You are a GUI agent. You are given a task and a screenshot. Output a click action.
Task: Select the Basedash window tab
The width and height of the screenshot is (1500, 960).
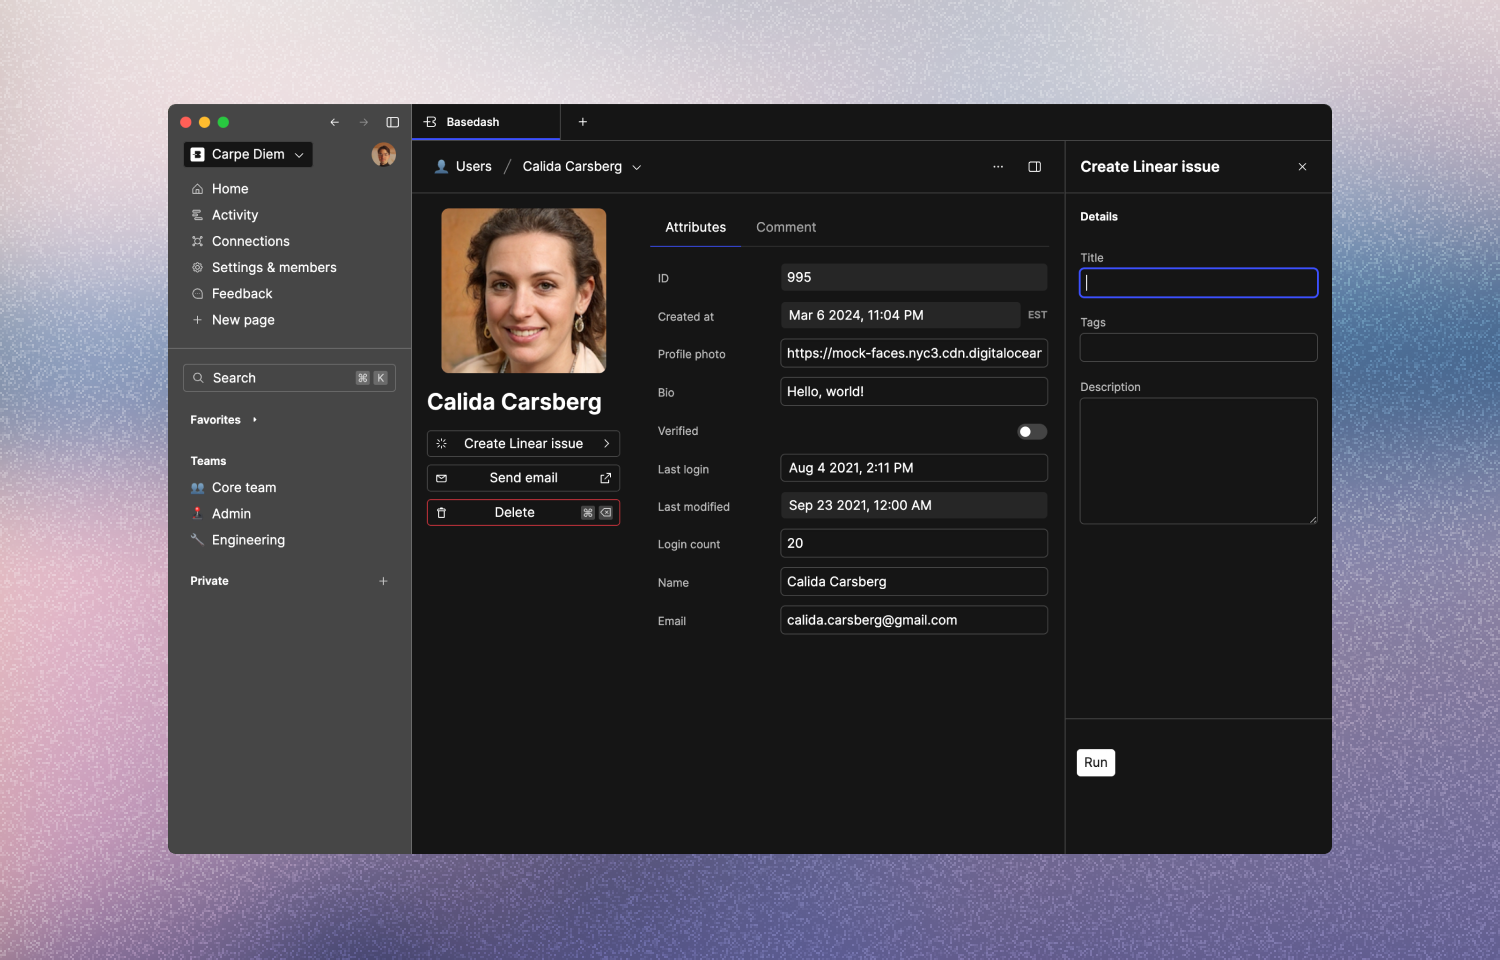(x=486, y=122)
